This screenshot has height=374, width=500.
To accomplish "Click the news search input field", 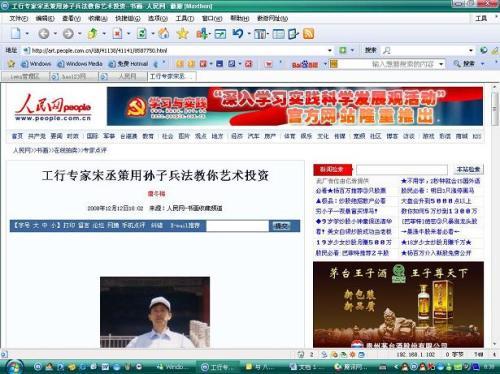I will click(x=402, y=170).
